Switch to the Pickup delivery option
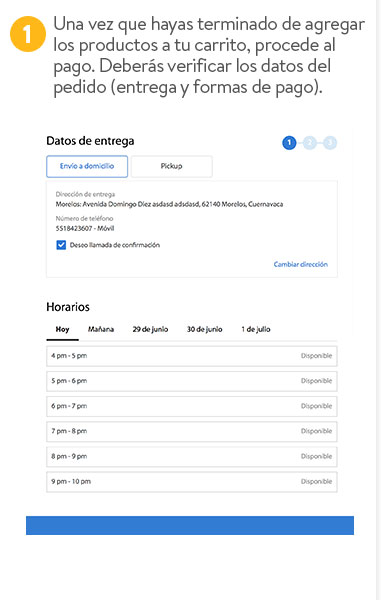 171,166
